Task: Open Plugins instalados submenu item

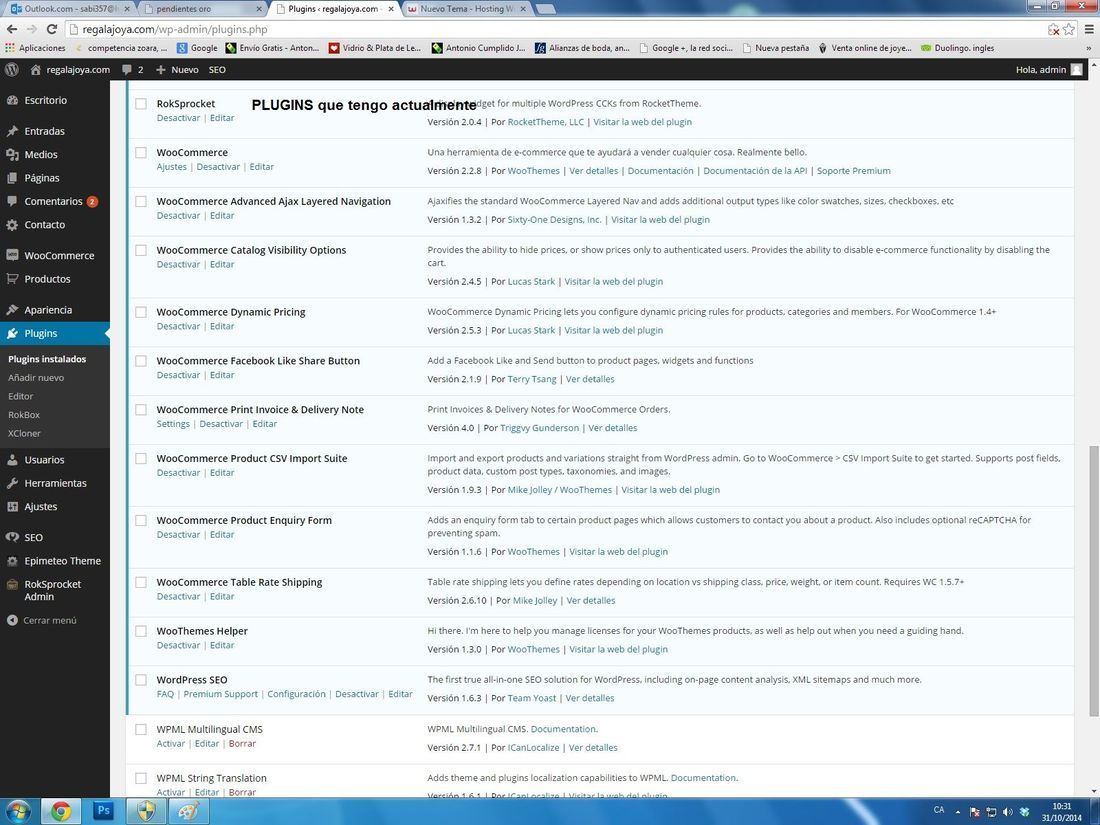Action: coord(47,358)
